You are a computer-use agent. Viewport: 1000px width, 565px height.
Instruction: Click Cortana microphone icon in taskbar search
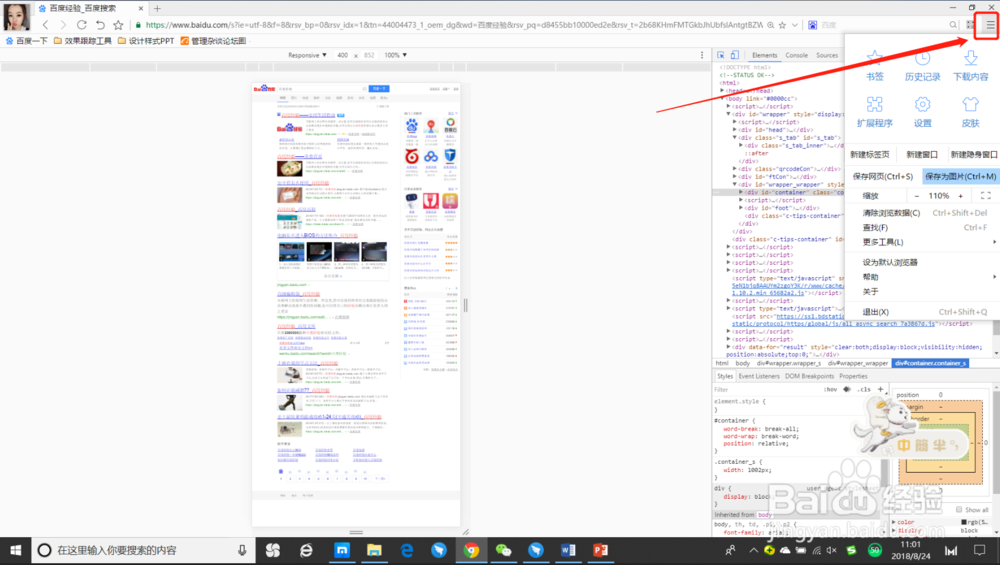[x=242, y=550]
